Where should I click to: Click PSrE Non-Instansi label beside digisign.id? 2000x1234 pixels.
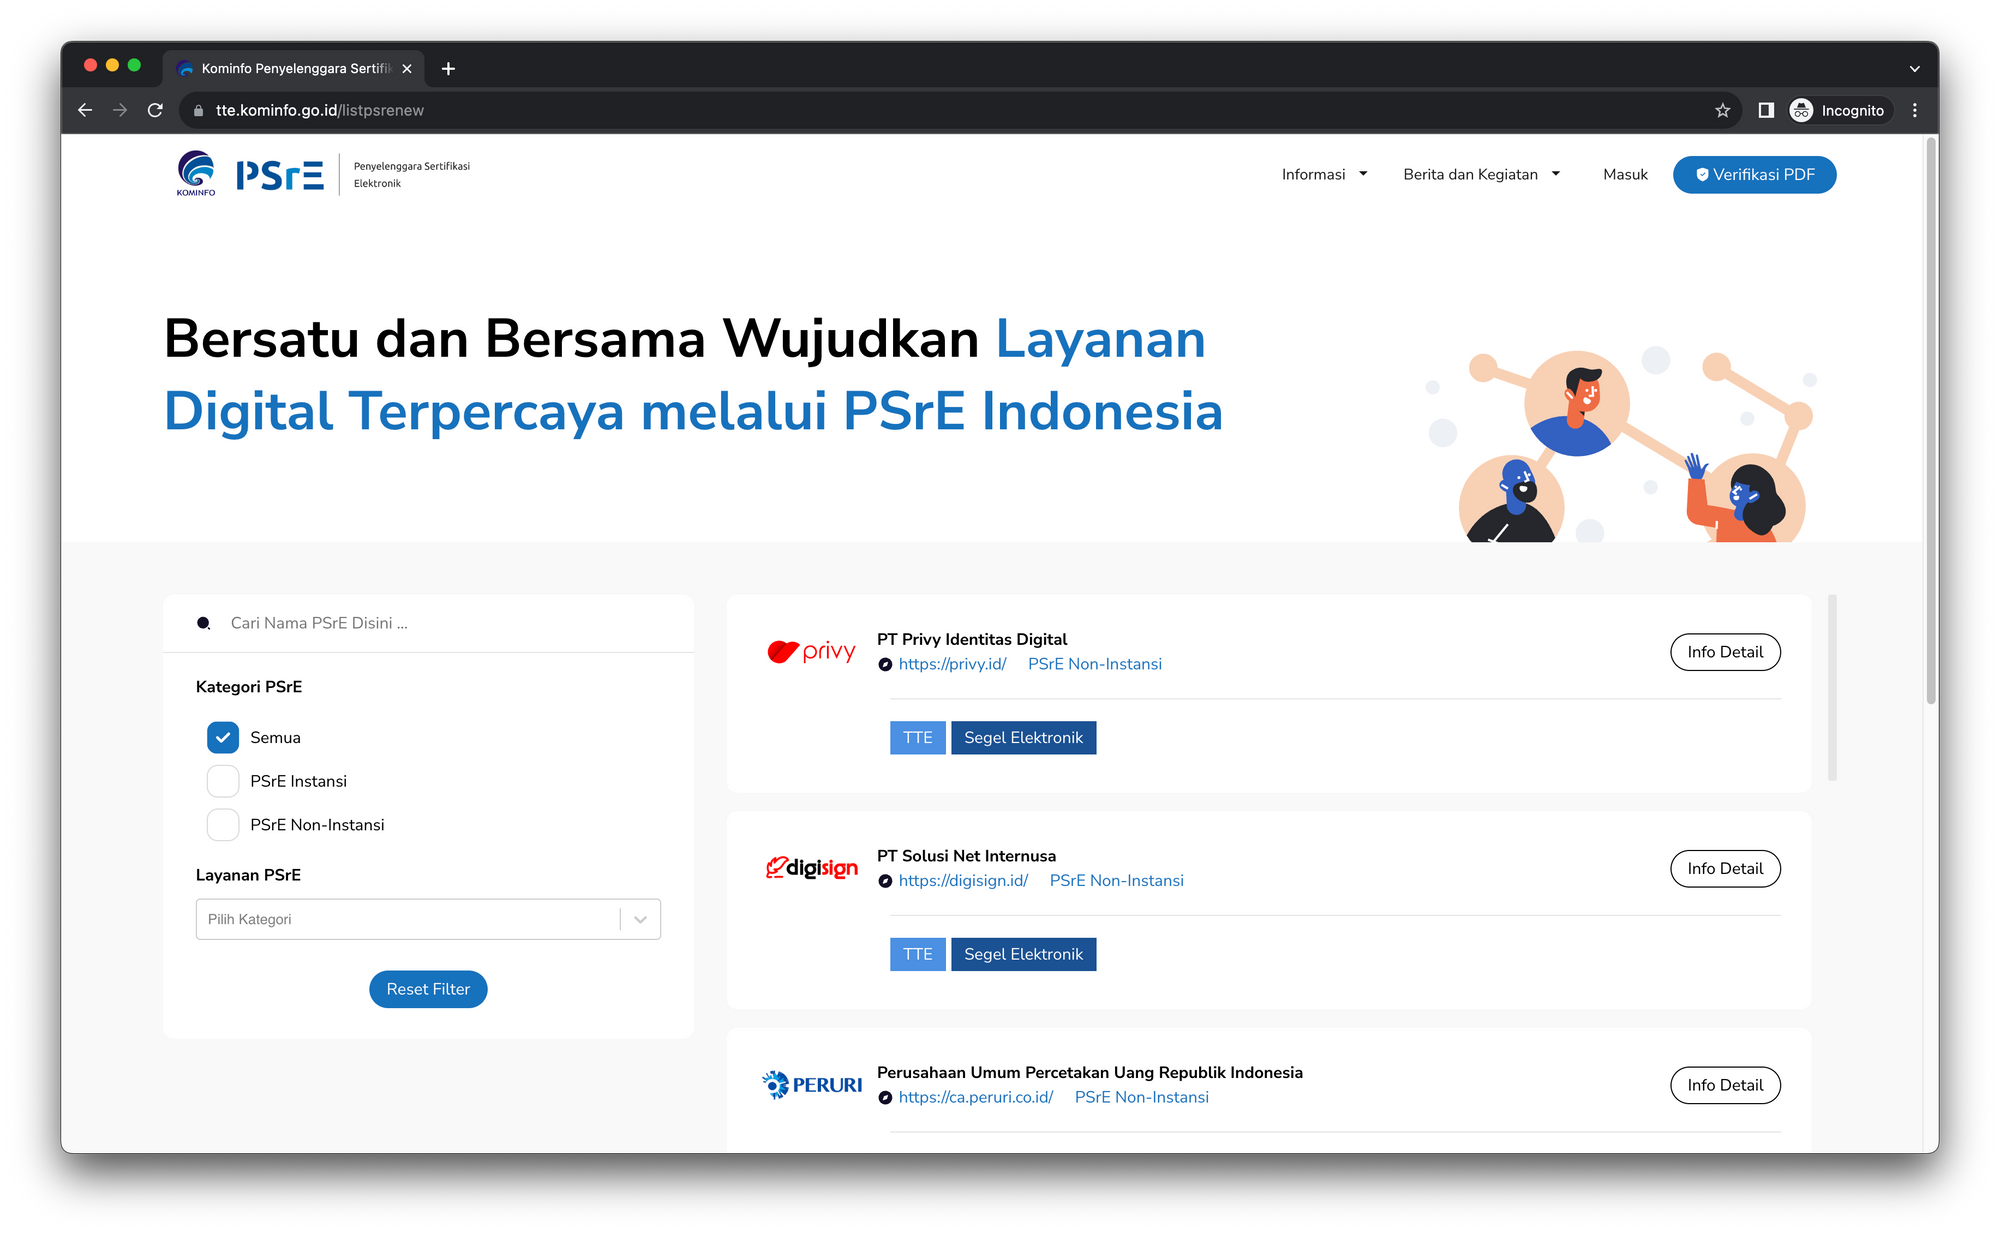1117,880
